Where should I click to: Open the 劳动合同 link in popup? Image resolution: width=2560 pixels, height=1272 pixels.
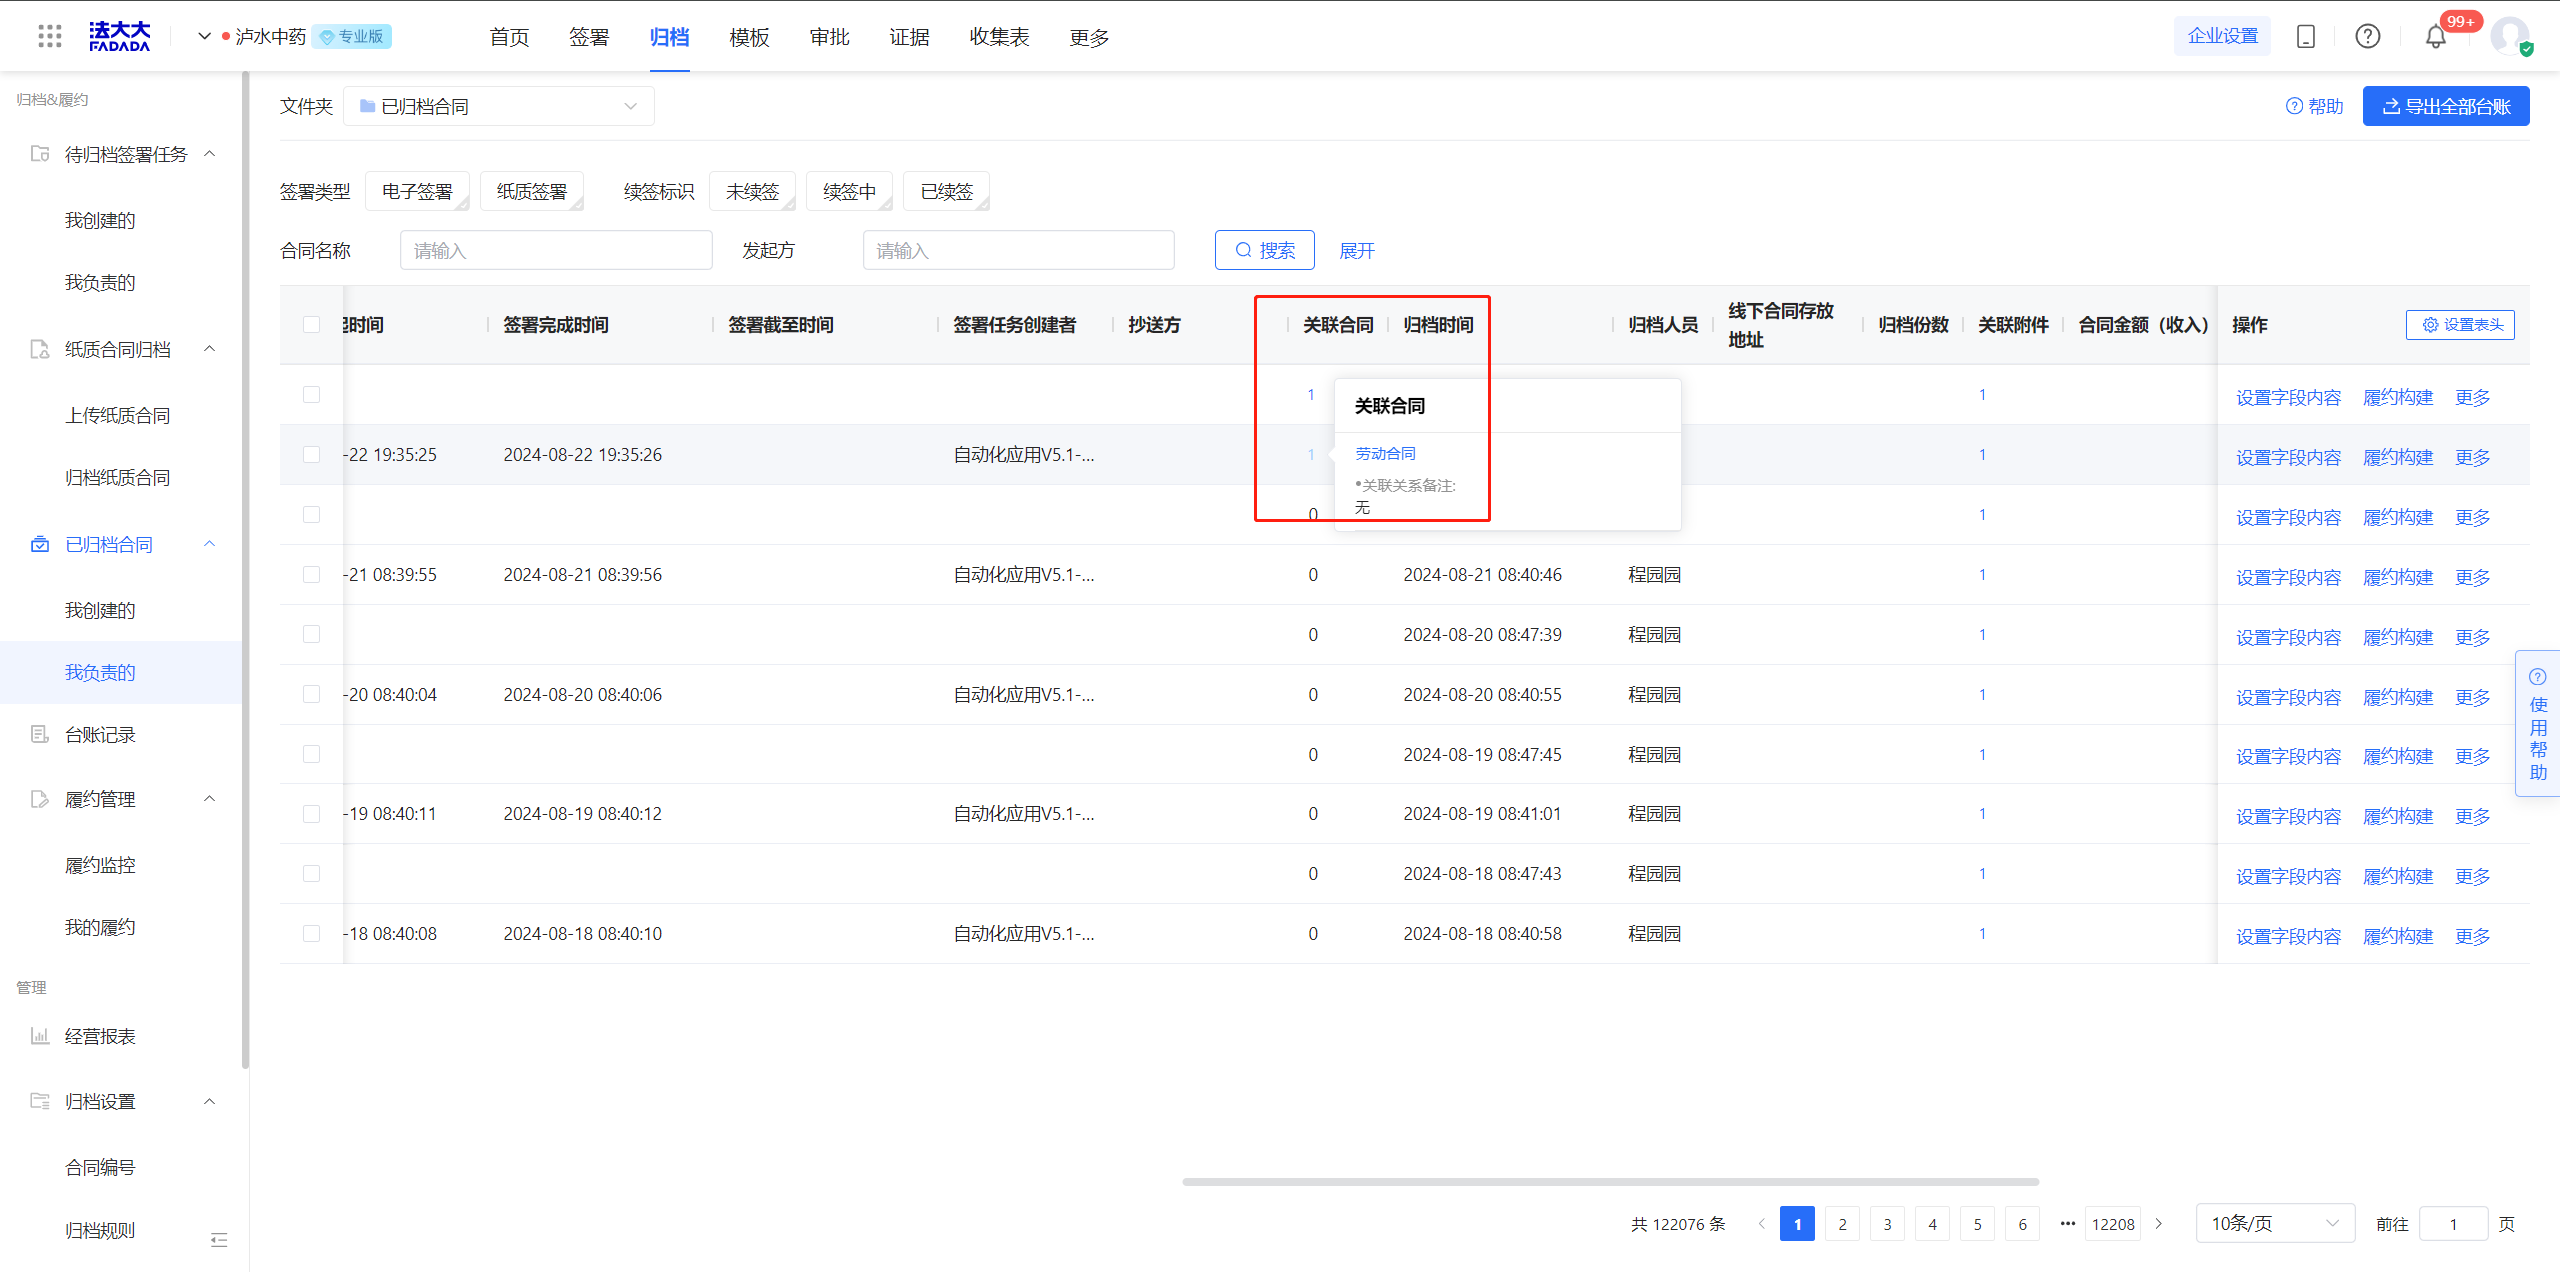[x=1385, y=454]
